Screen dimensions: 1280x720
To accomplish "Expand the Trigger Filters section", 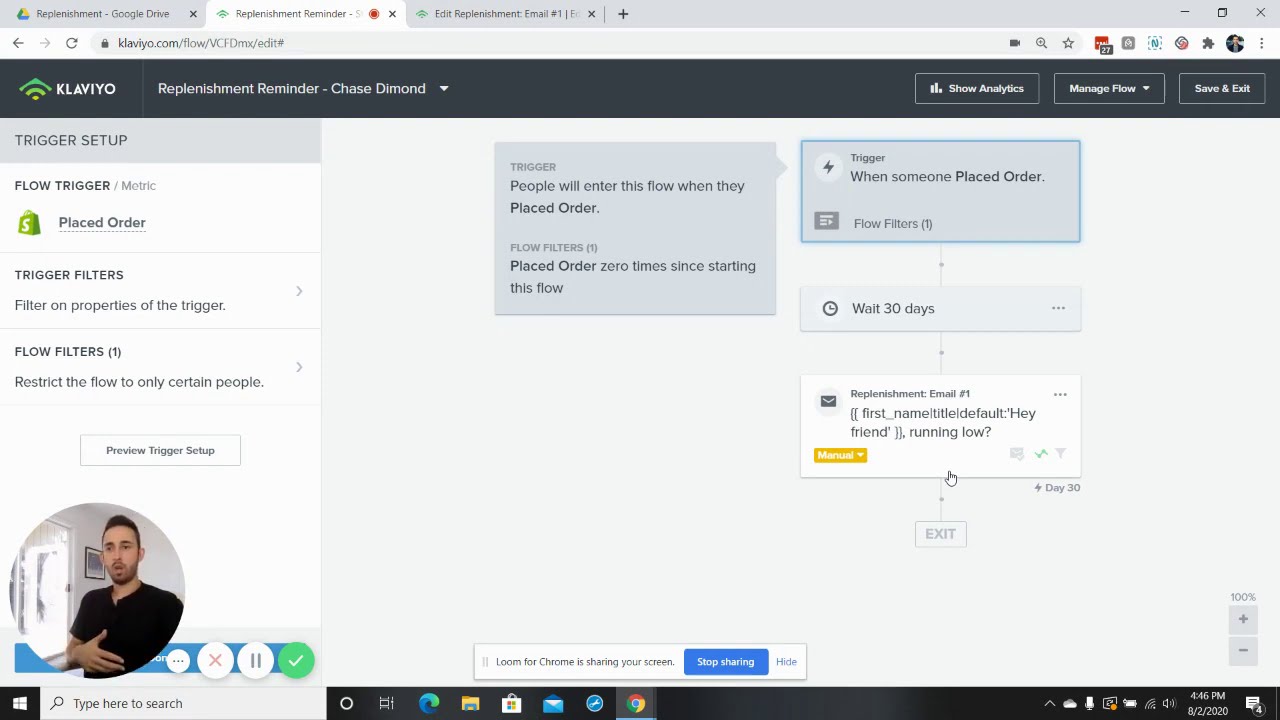I will click(298, 291).
